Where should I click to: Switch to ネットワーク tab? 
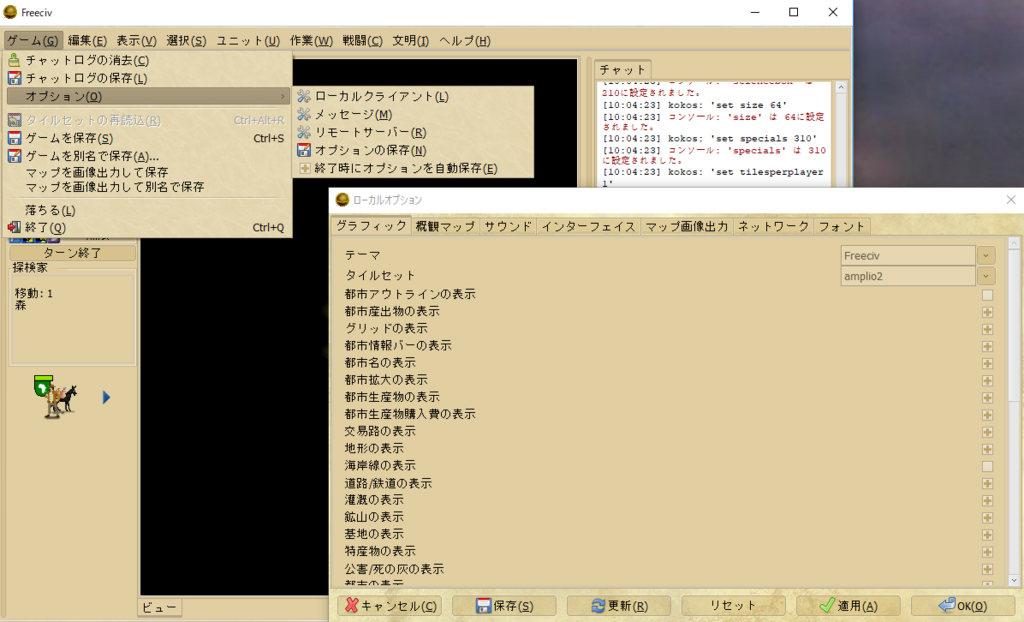point(773,226)
